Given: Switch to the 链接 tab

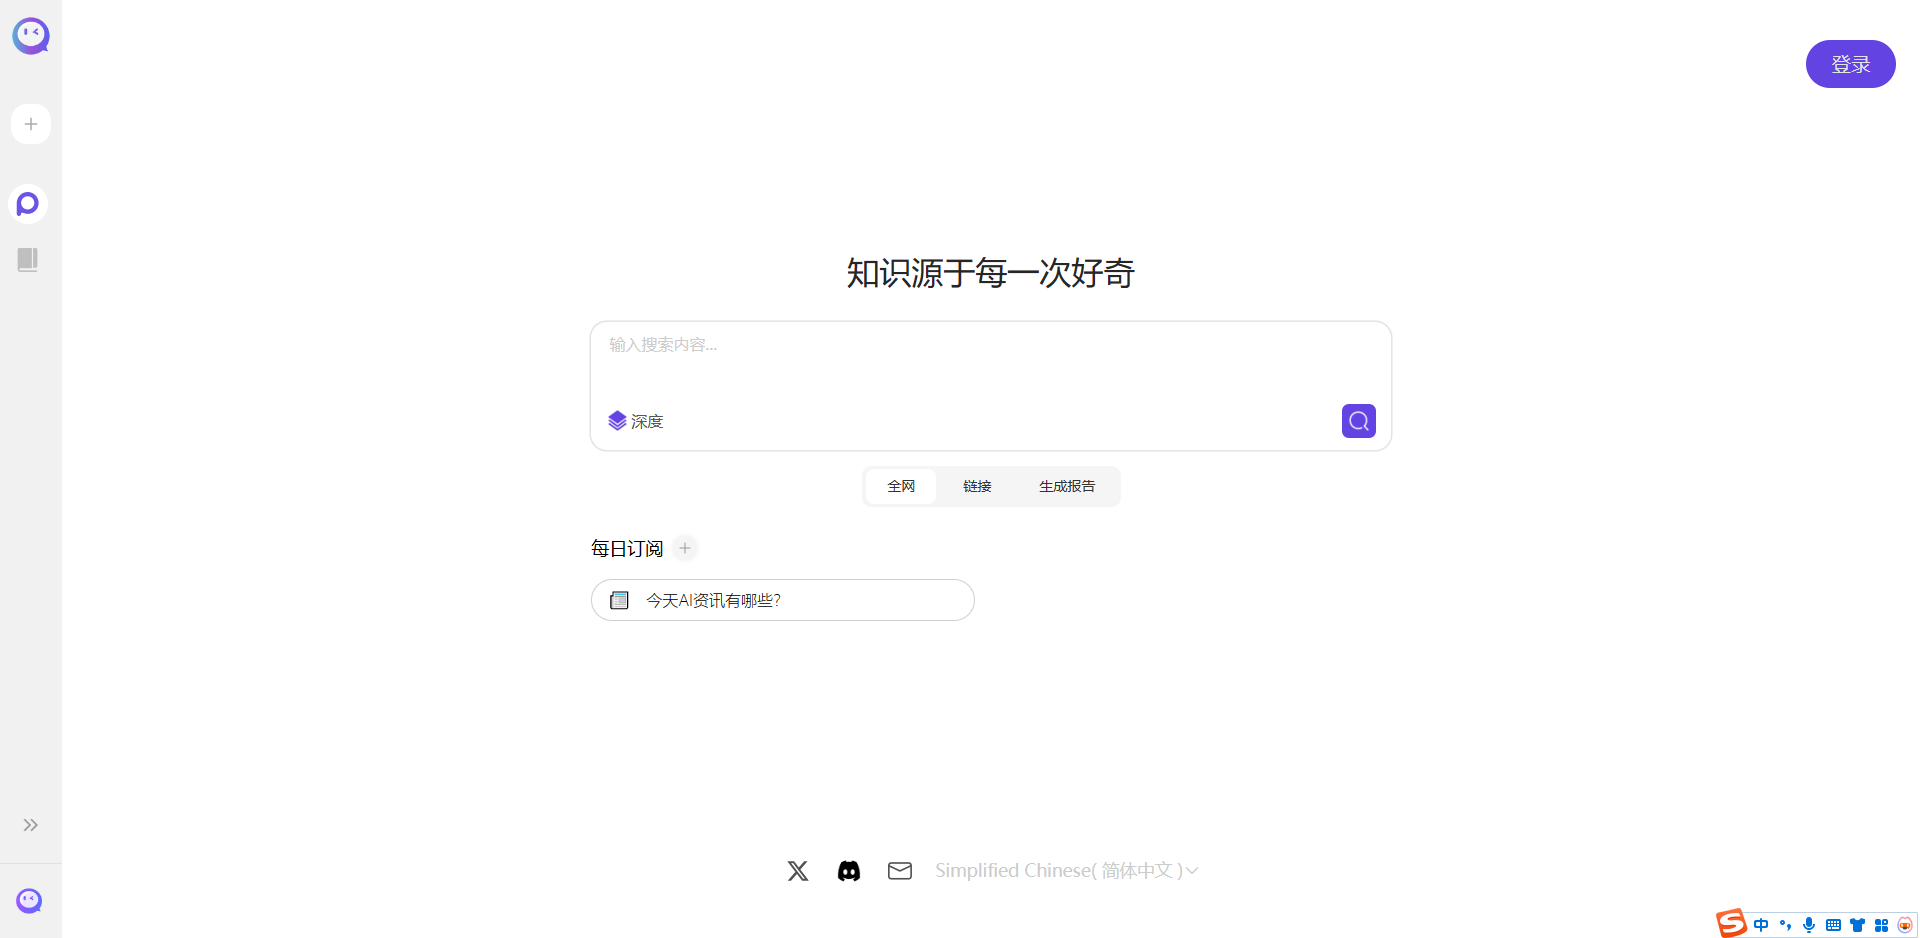Looking at the screenshot, I should 977,486.
